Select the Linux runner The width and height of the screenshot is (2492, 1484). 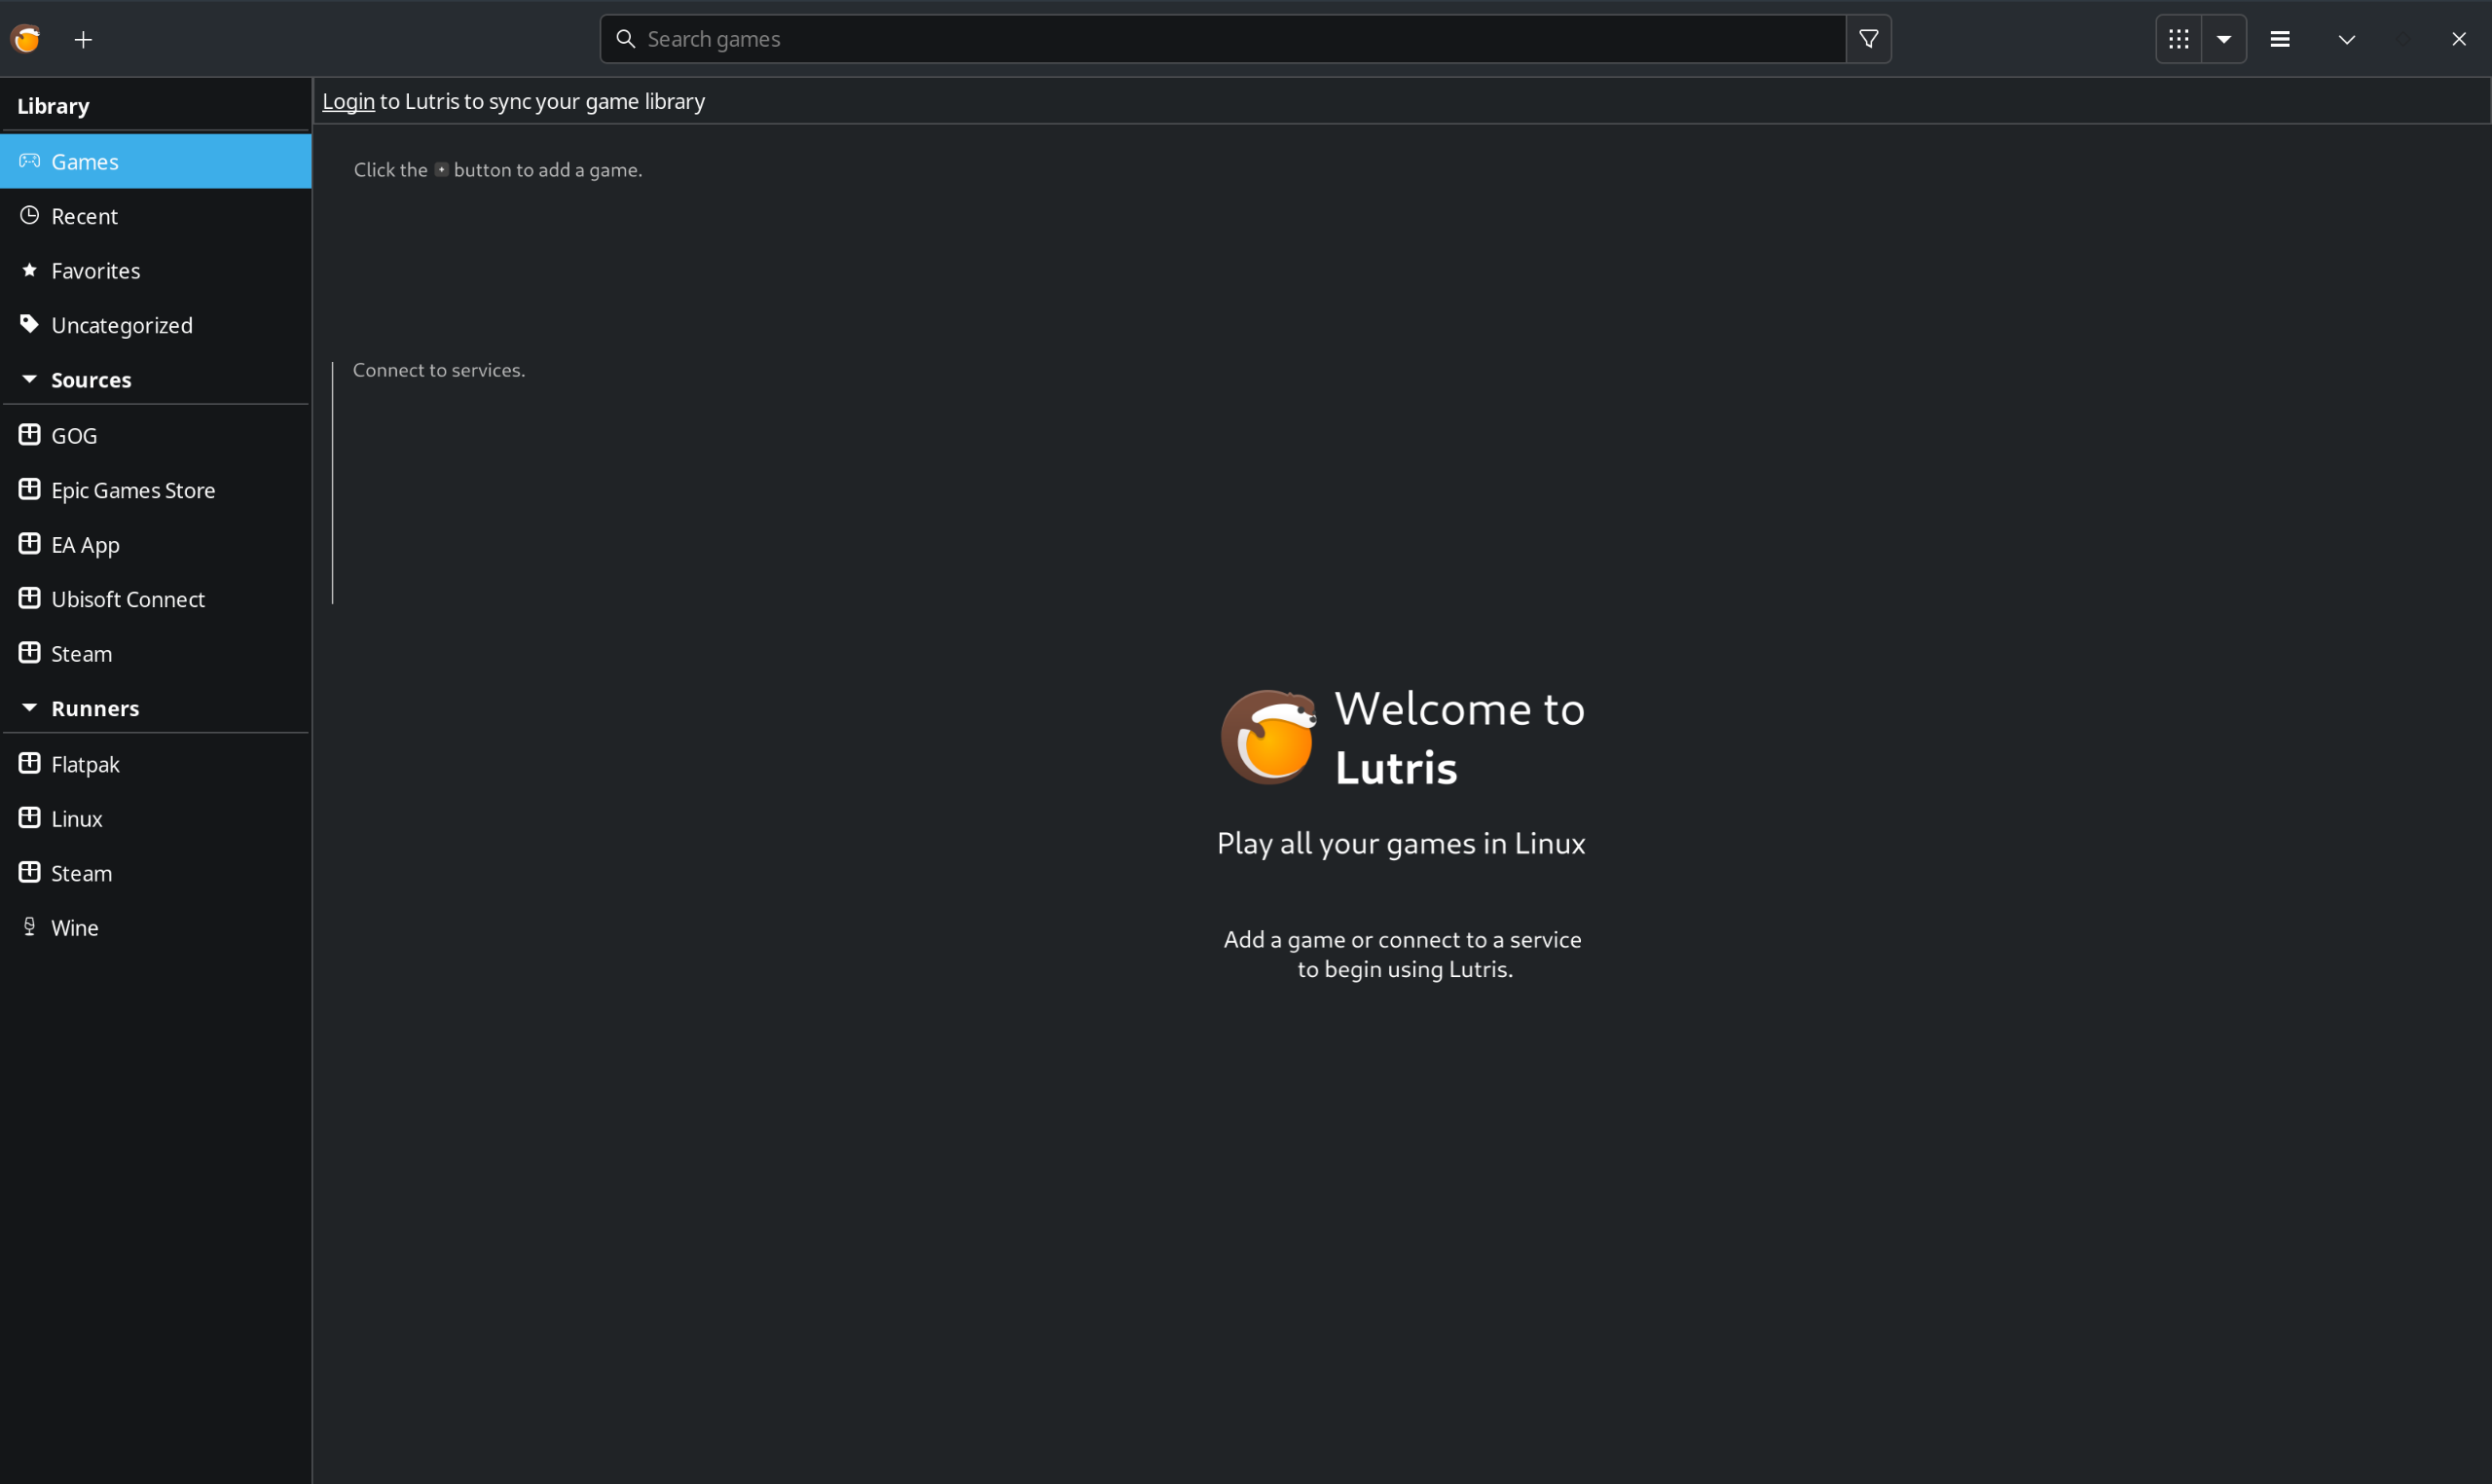click(156, 818)
